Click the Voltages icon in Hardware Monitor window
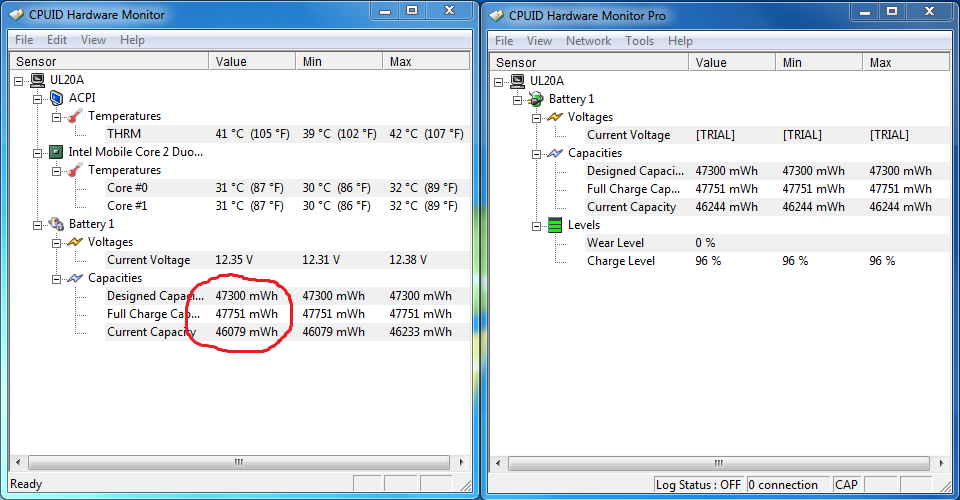960x500 pixels. [x=75, y=242]
